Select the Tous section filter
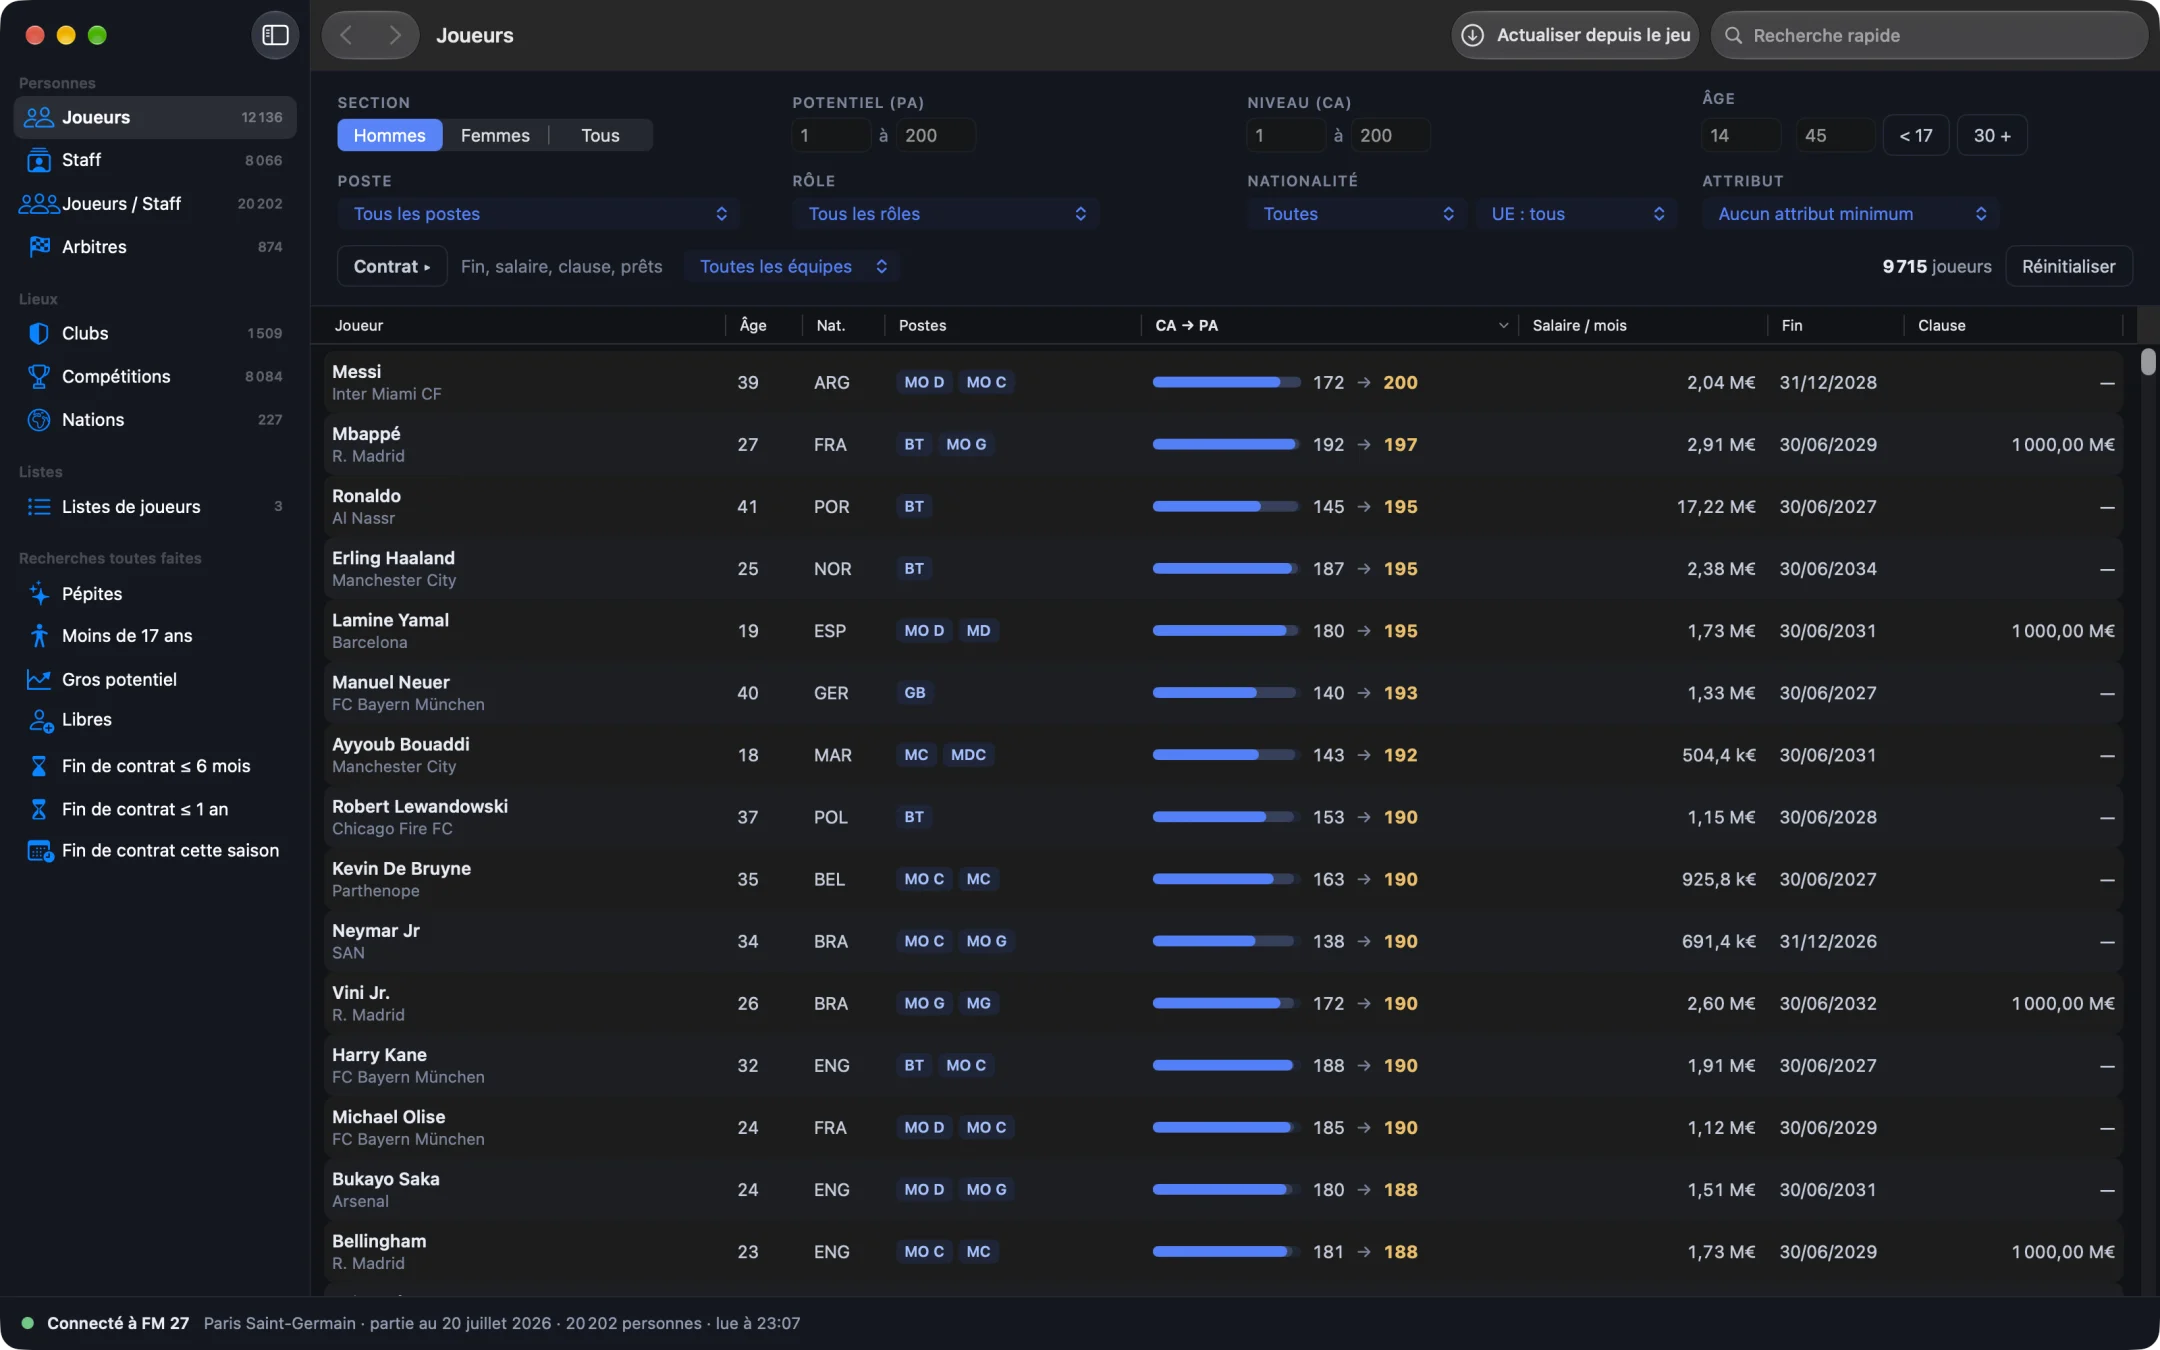Screen dimensions: 2160x1350 click(600, 135)
